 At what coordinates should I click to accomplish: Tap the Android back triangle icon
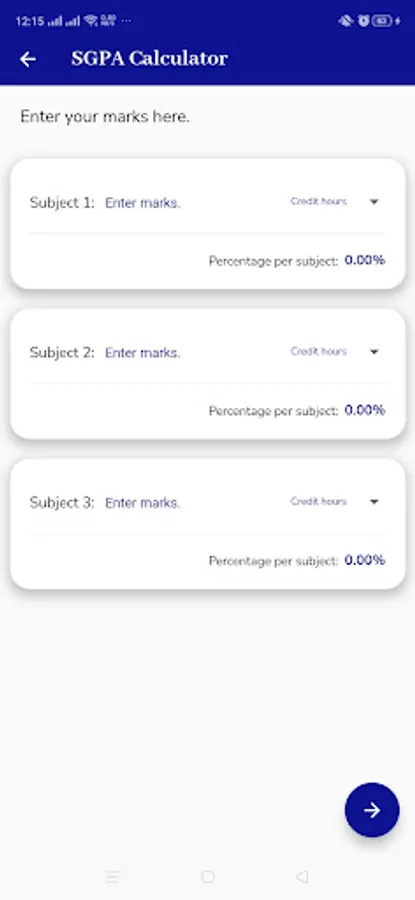(x=302, y=876)
